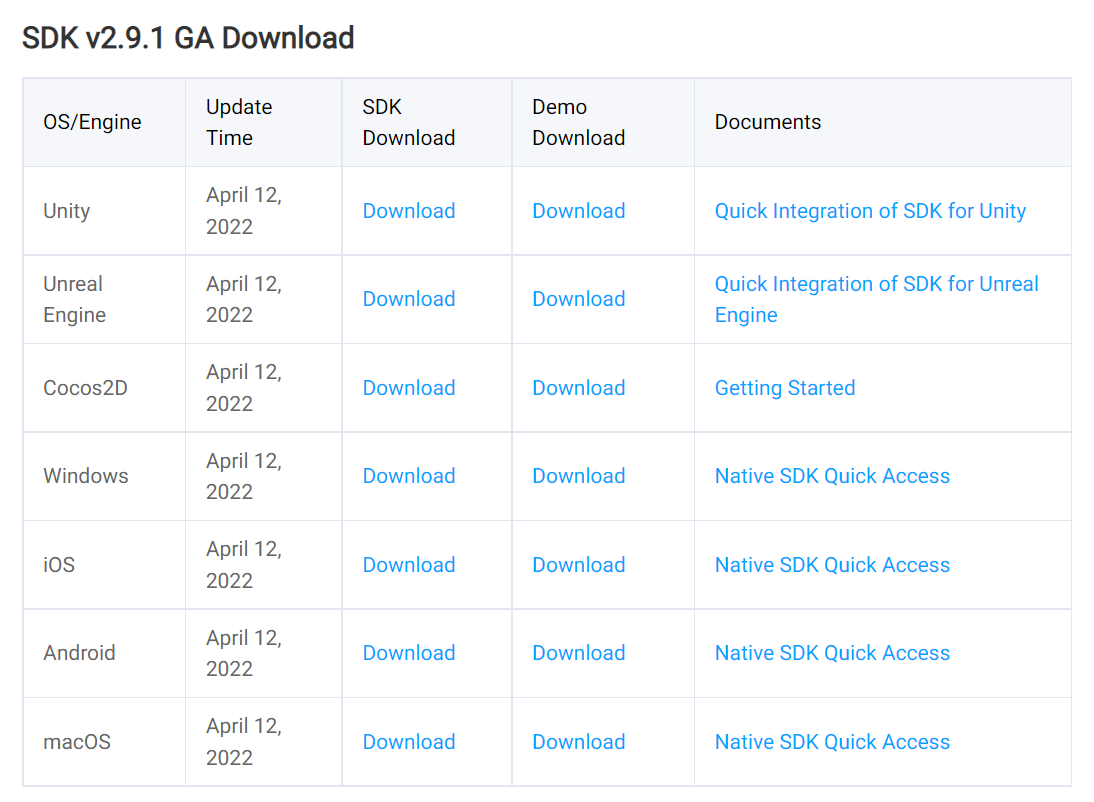Download the macOS SDK
This screenshot has width=1094, height=802.
(x=408, y=742)
